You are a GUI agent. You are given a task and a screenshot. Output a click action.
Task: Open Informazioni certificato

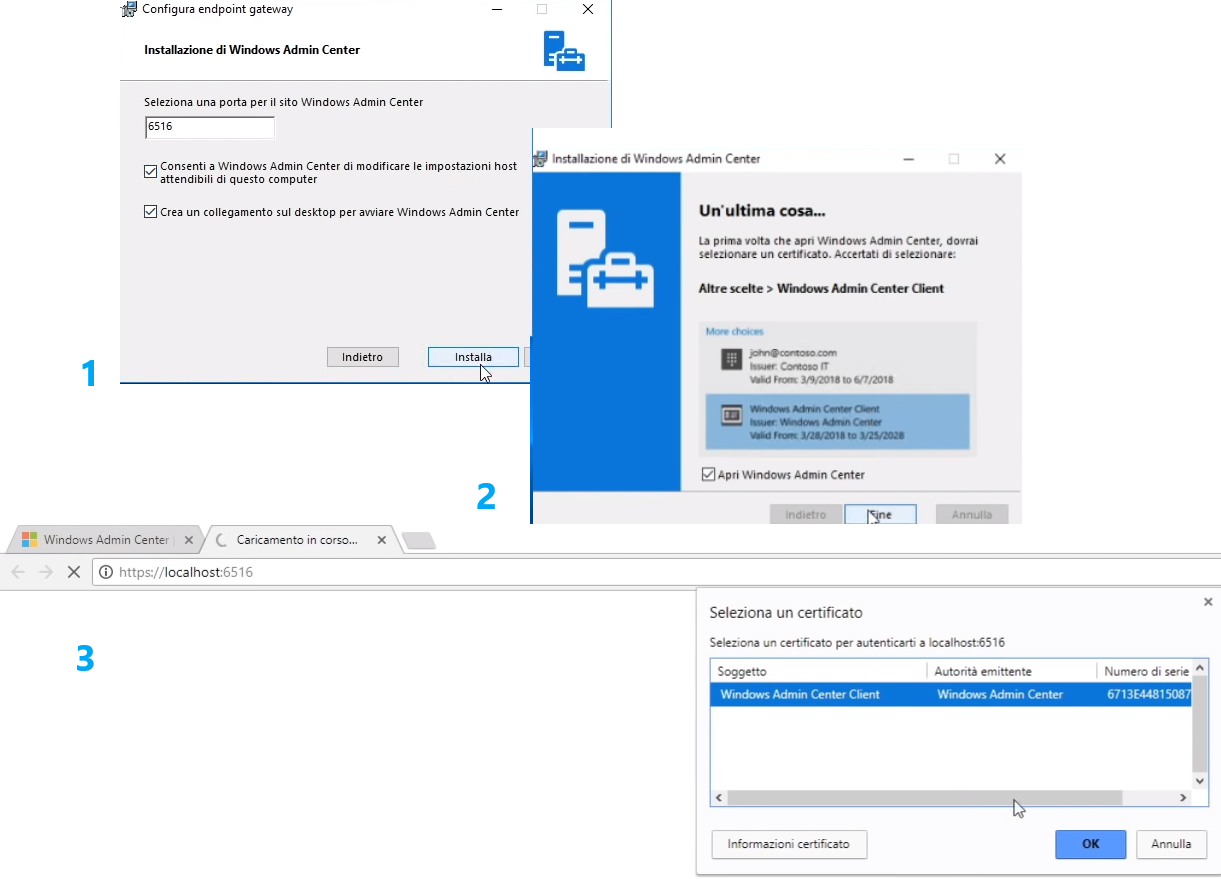click(x=789, y=844)
